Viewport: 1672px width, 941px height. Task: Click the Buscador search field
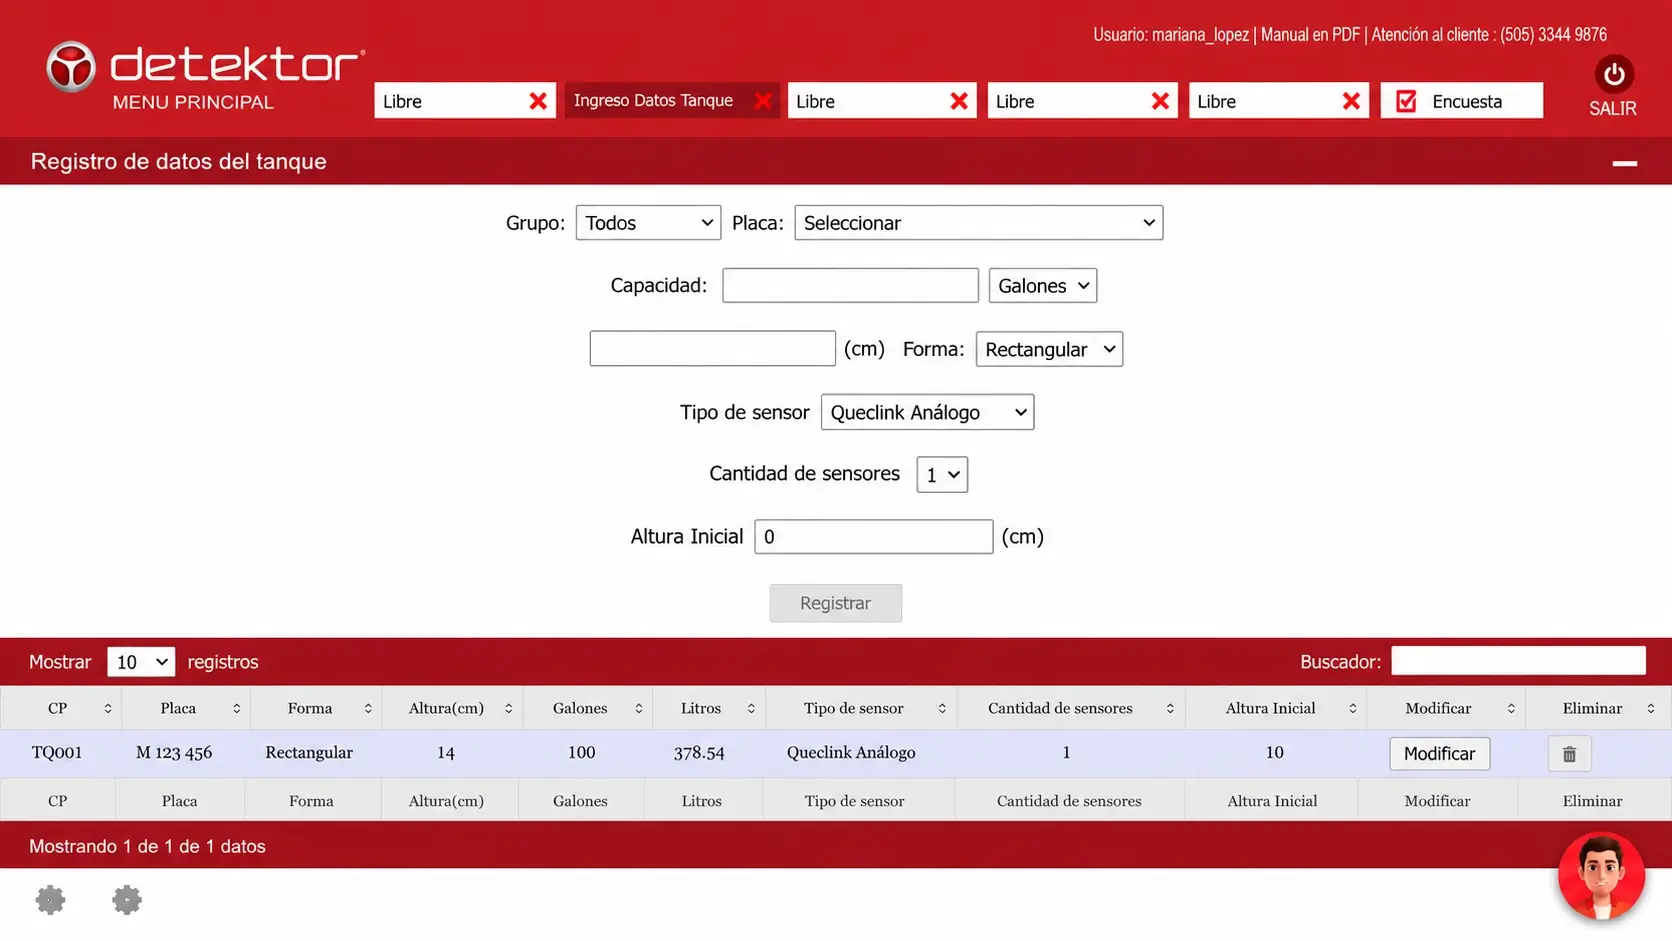pyautogui.click(x=1518, y=661)
